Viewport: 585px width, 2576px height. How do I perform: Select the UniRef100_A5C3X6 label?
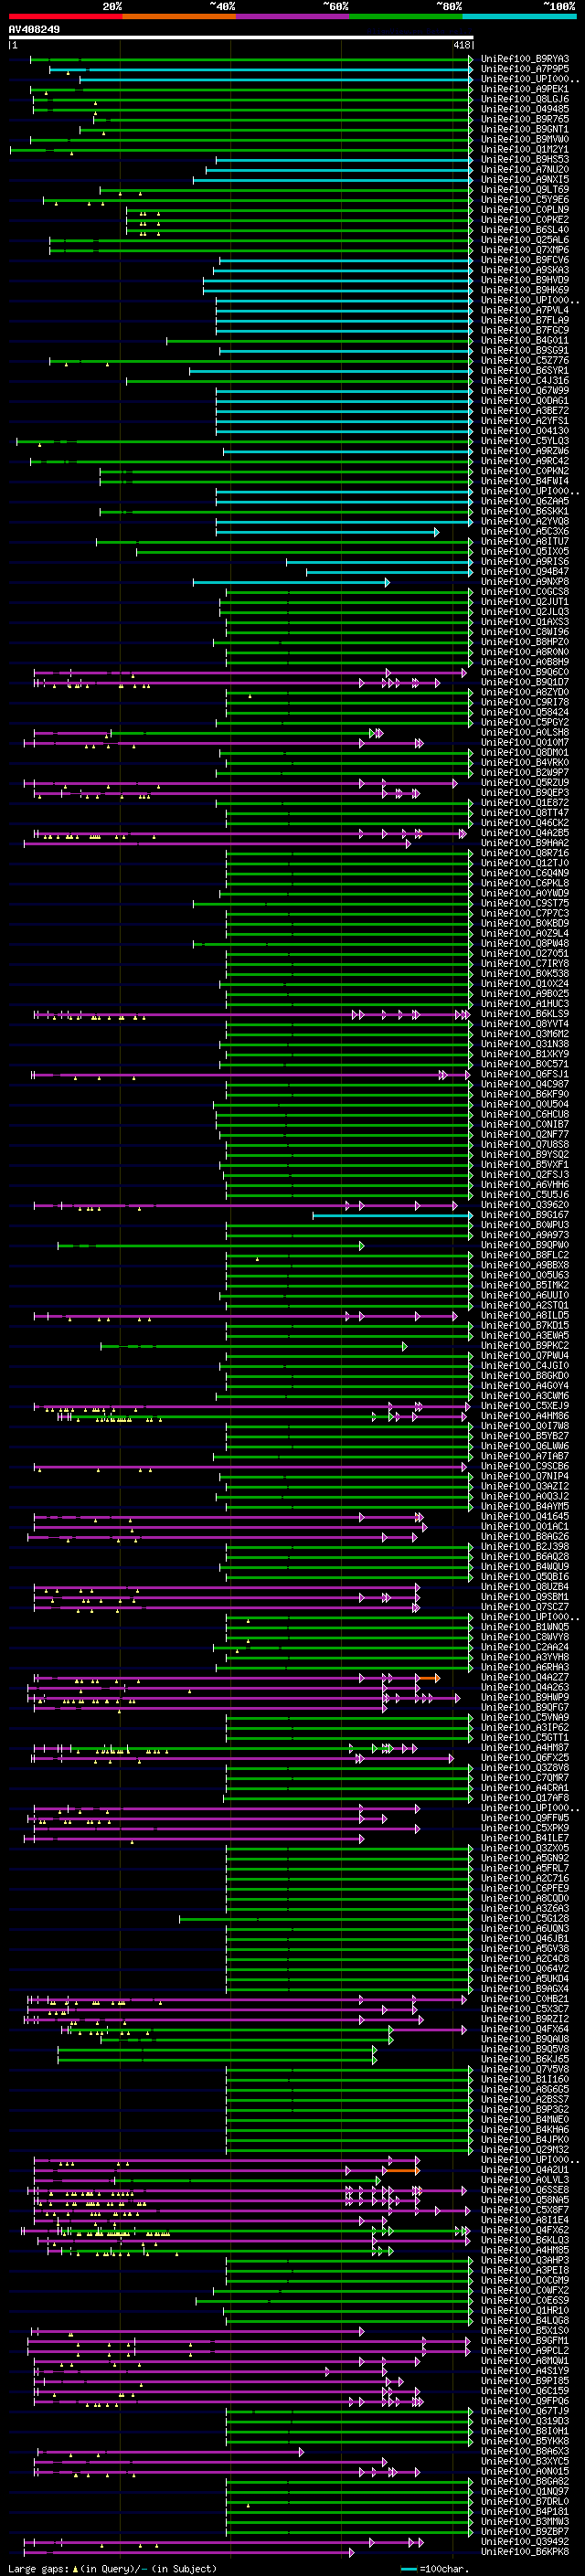point(525,531)
